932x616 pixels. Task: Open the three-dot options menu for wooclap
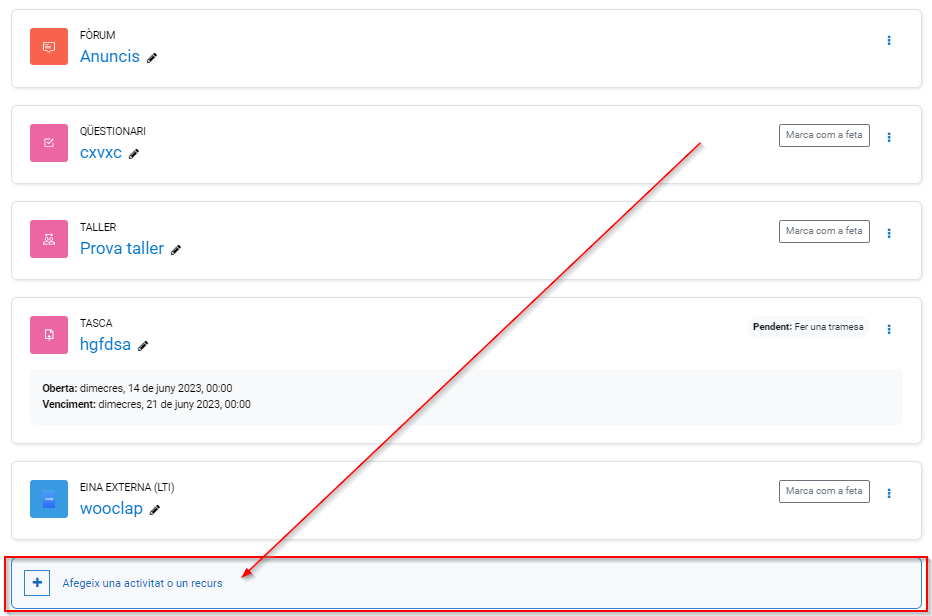pyautogui.click(x=889, y=493)
